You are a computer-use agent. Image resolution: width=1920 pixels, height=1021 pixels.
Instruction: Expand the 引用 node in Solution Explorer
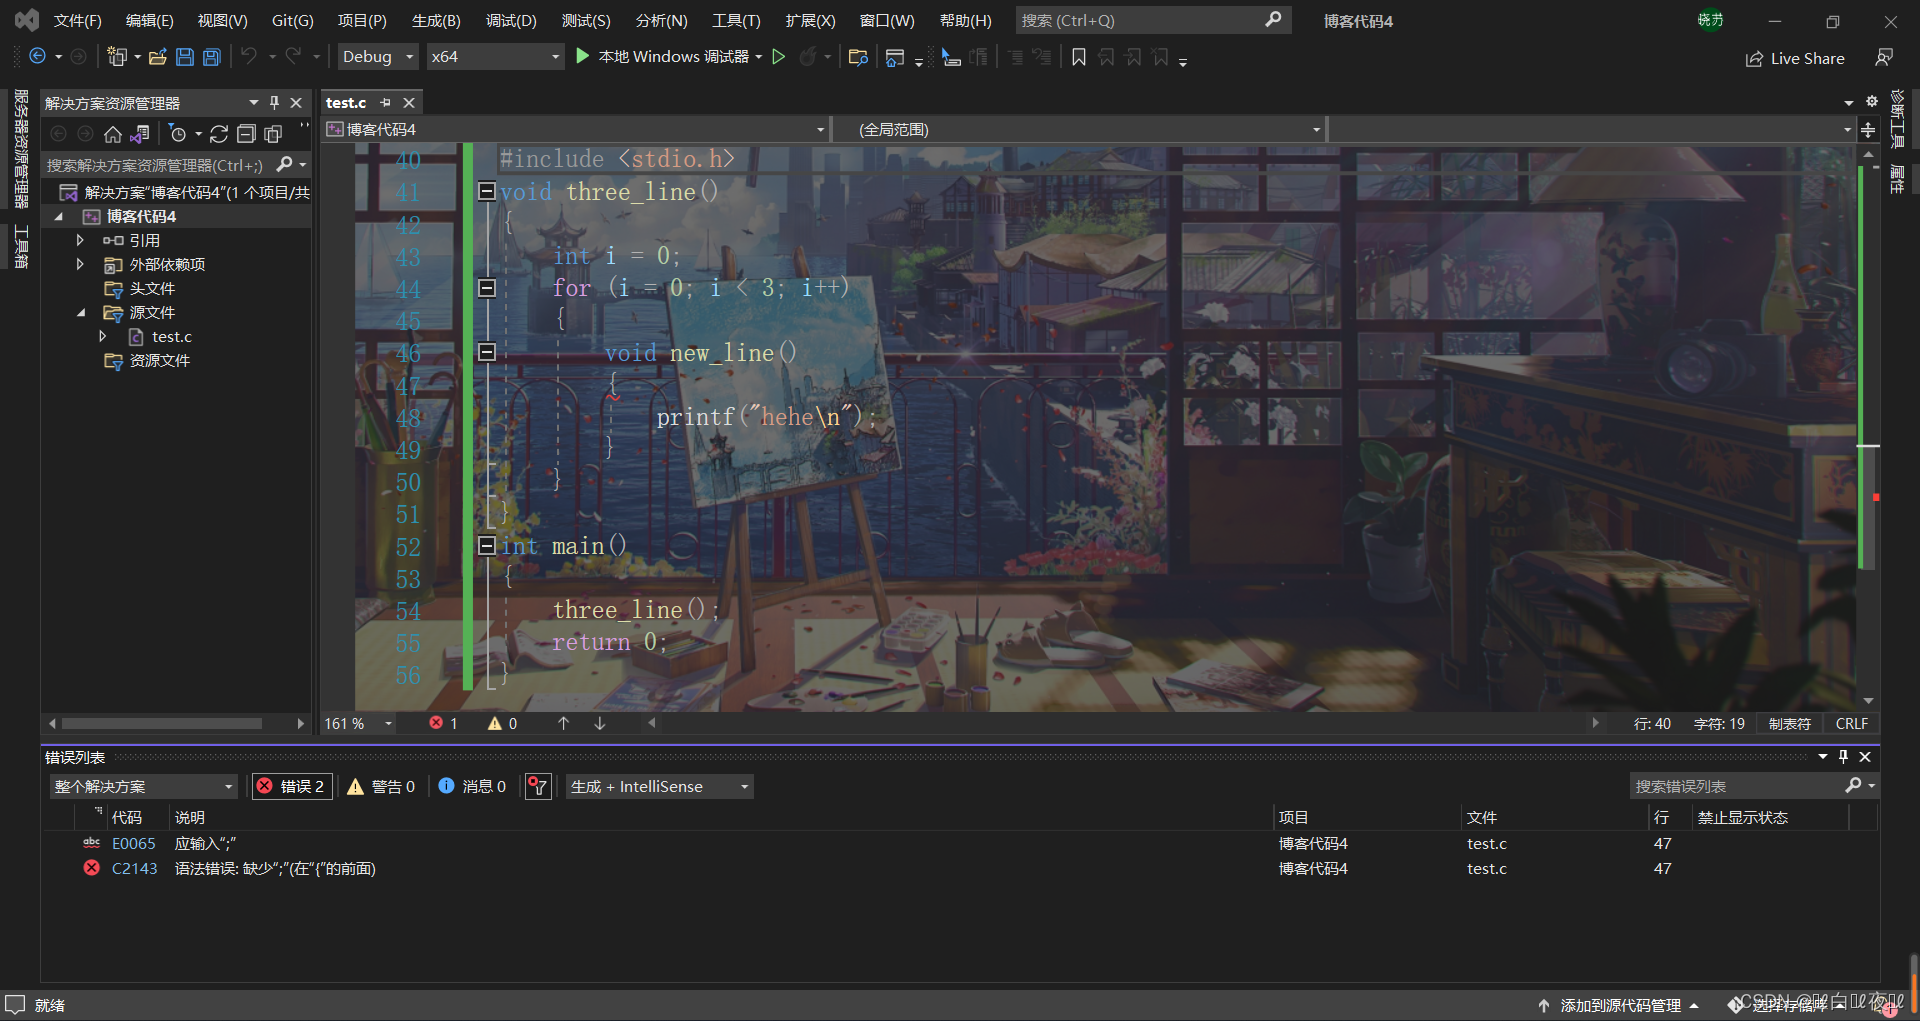tap(80, 240)
